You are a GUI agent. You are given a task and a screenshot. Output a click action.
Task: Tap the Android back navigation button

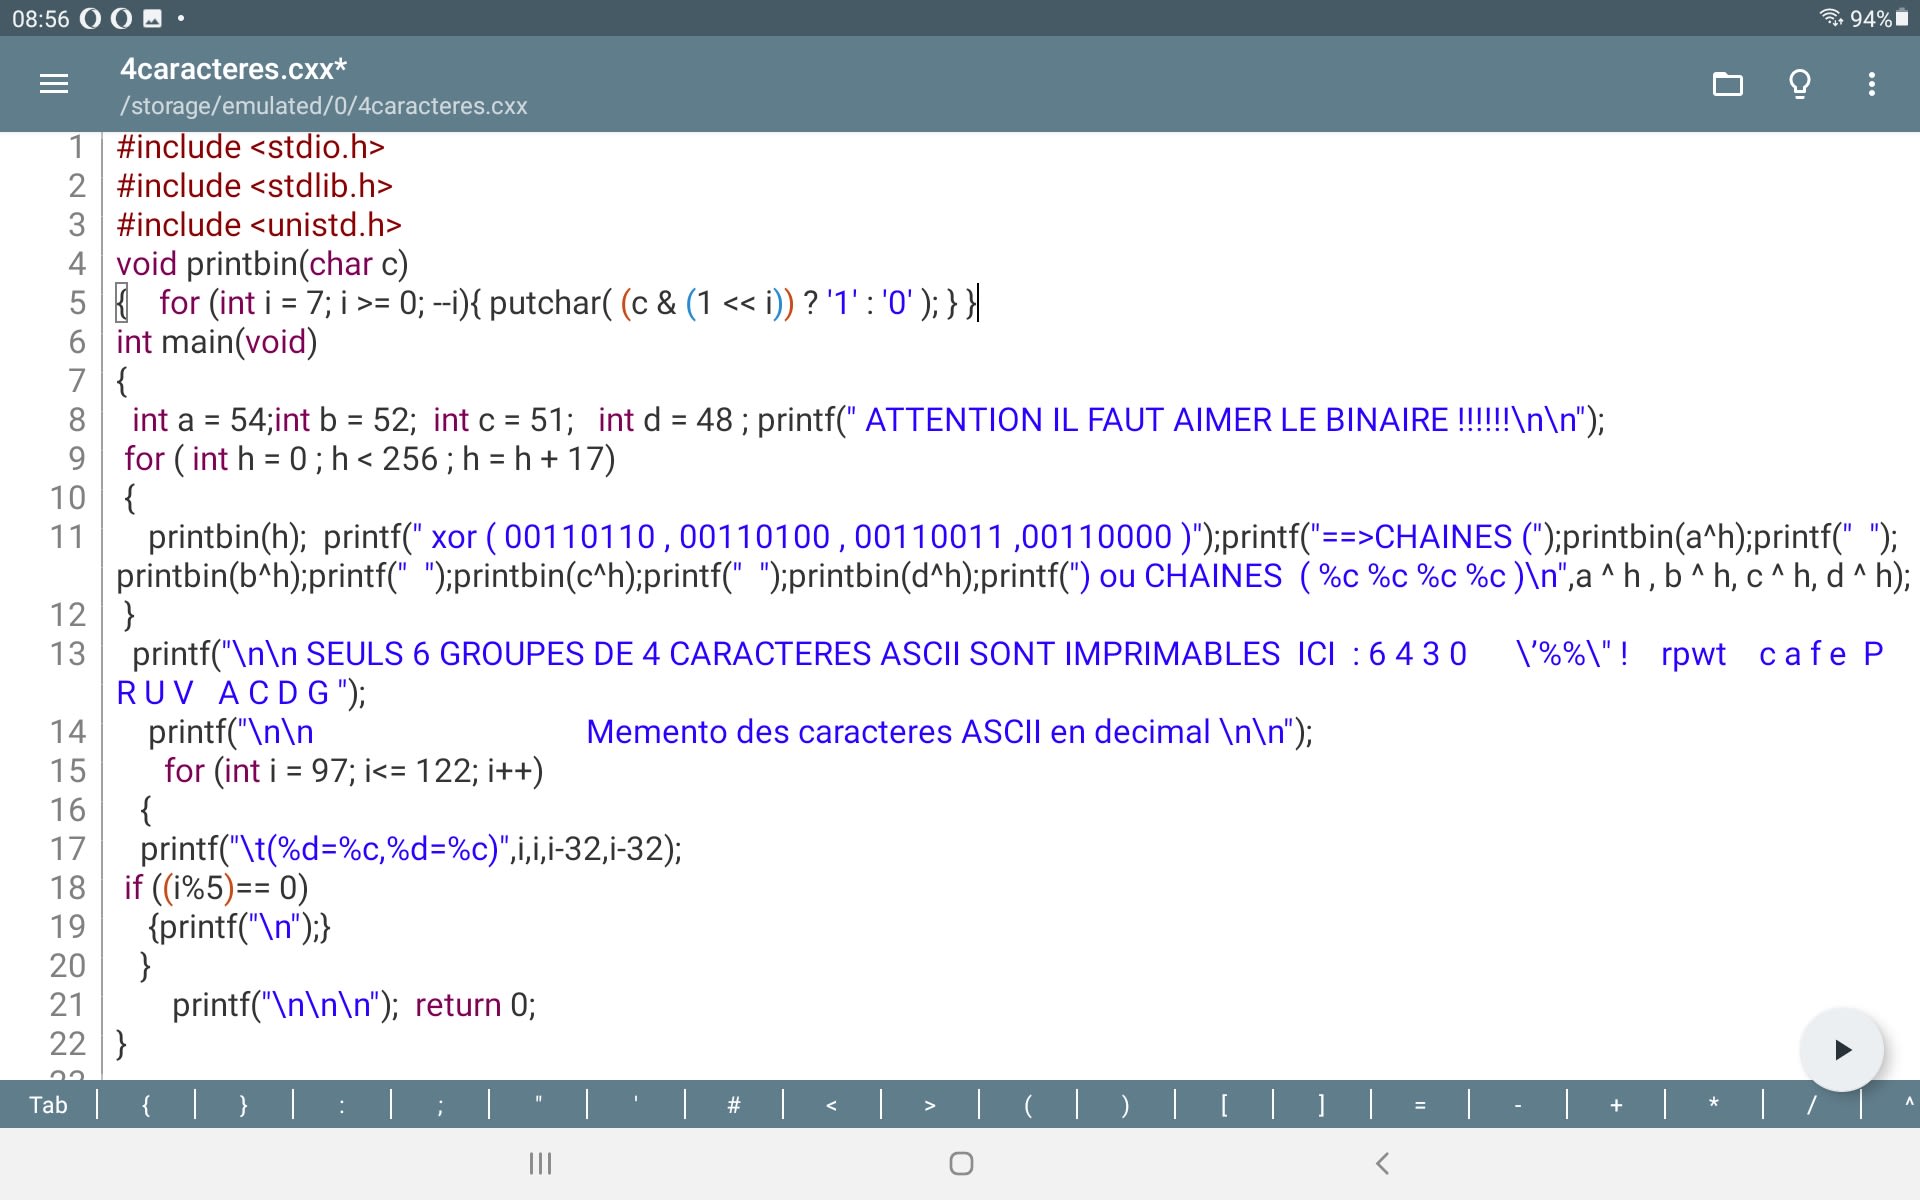point(1382,1163)
